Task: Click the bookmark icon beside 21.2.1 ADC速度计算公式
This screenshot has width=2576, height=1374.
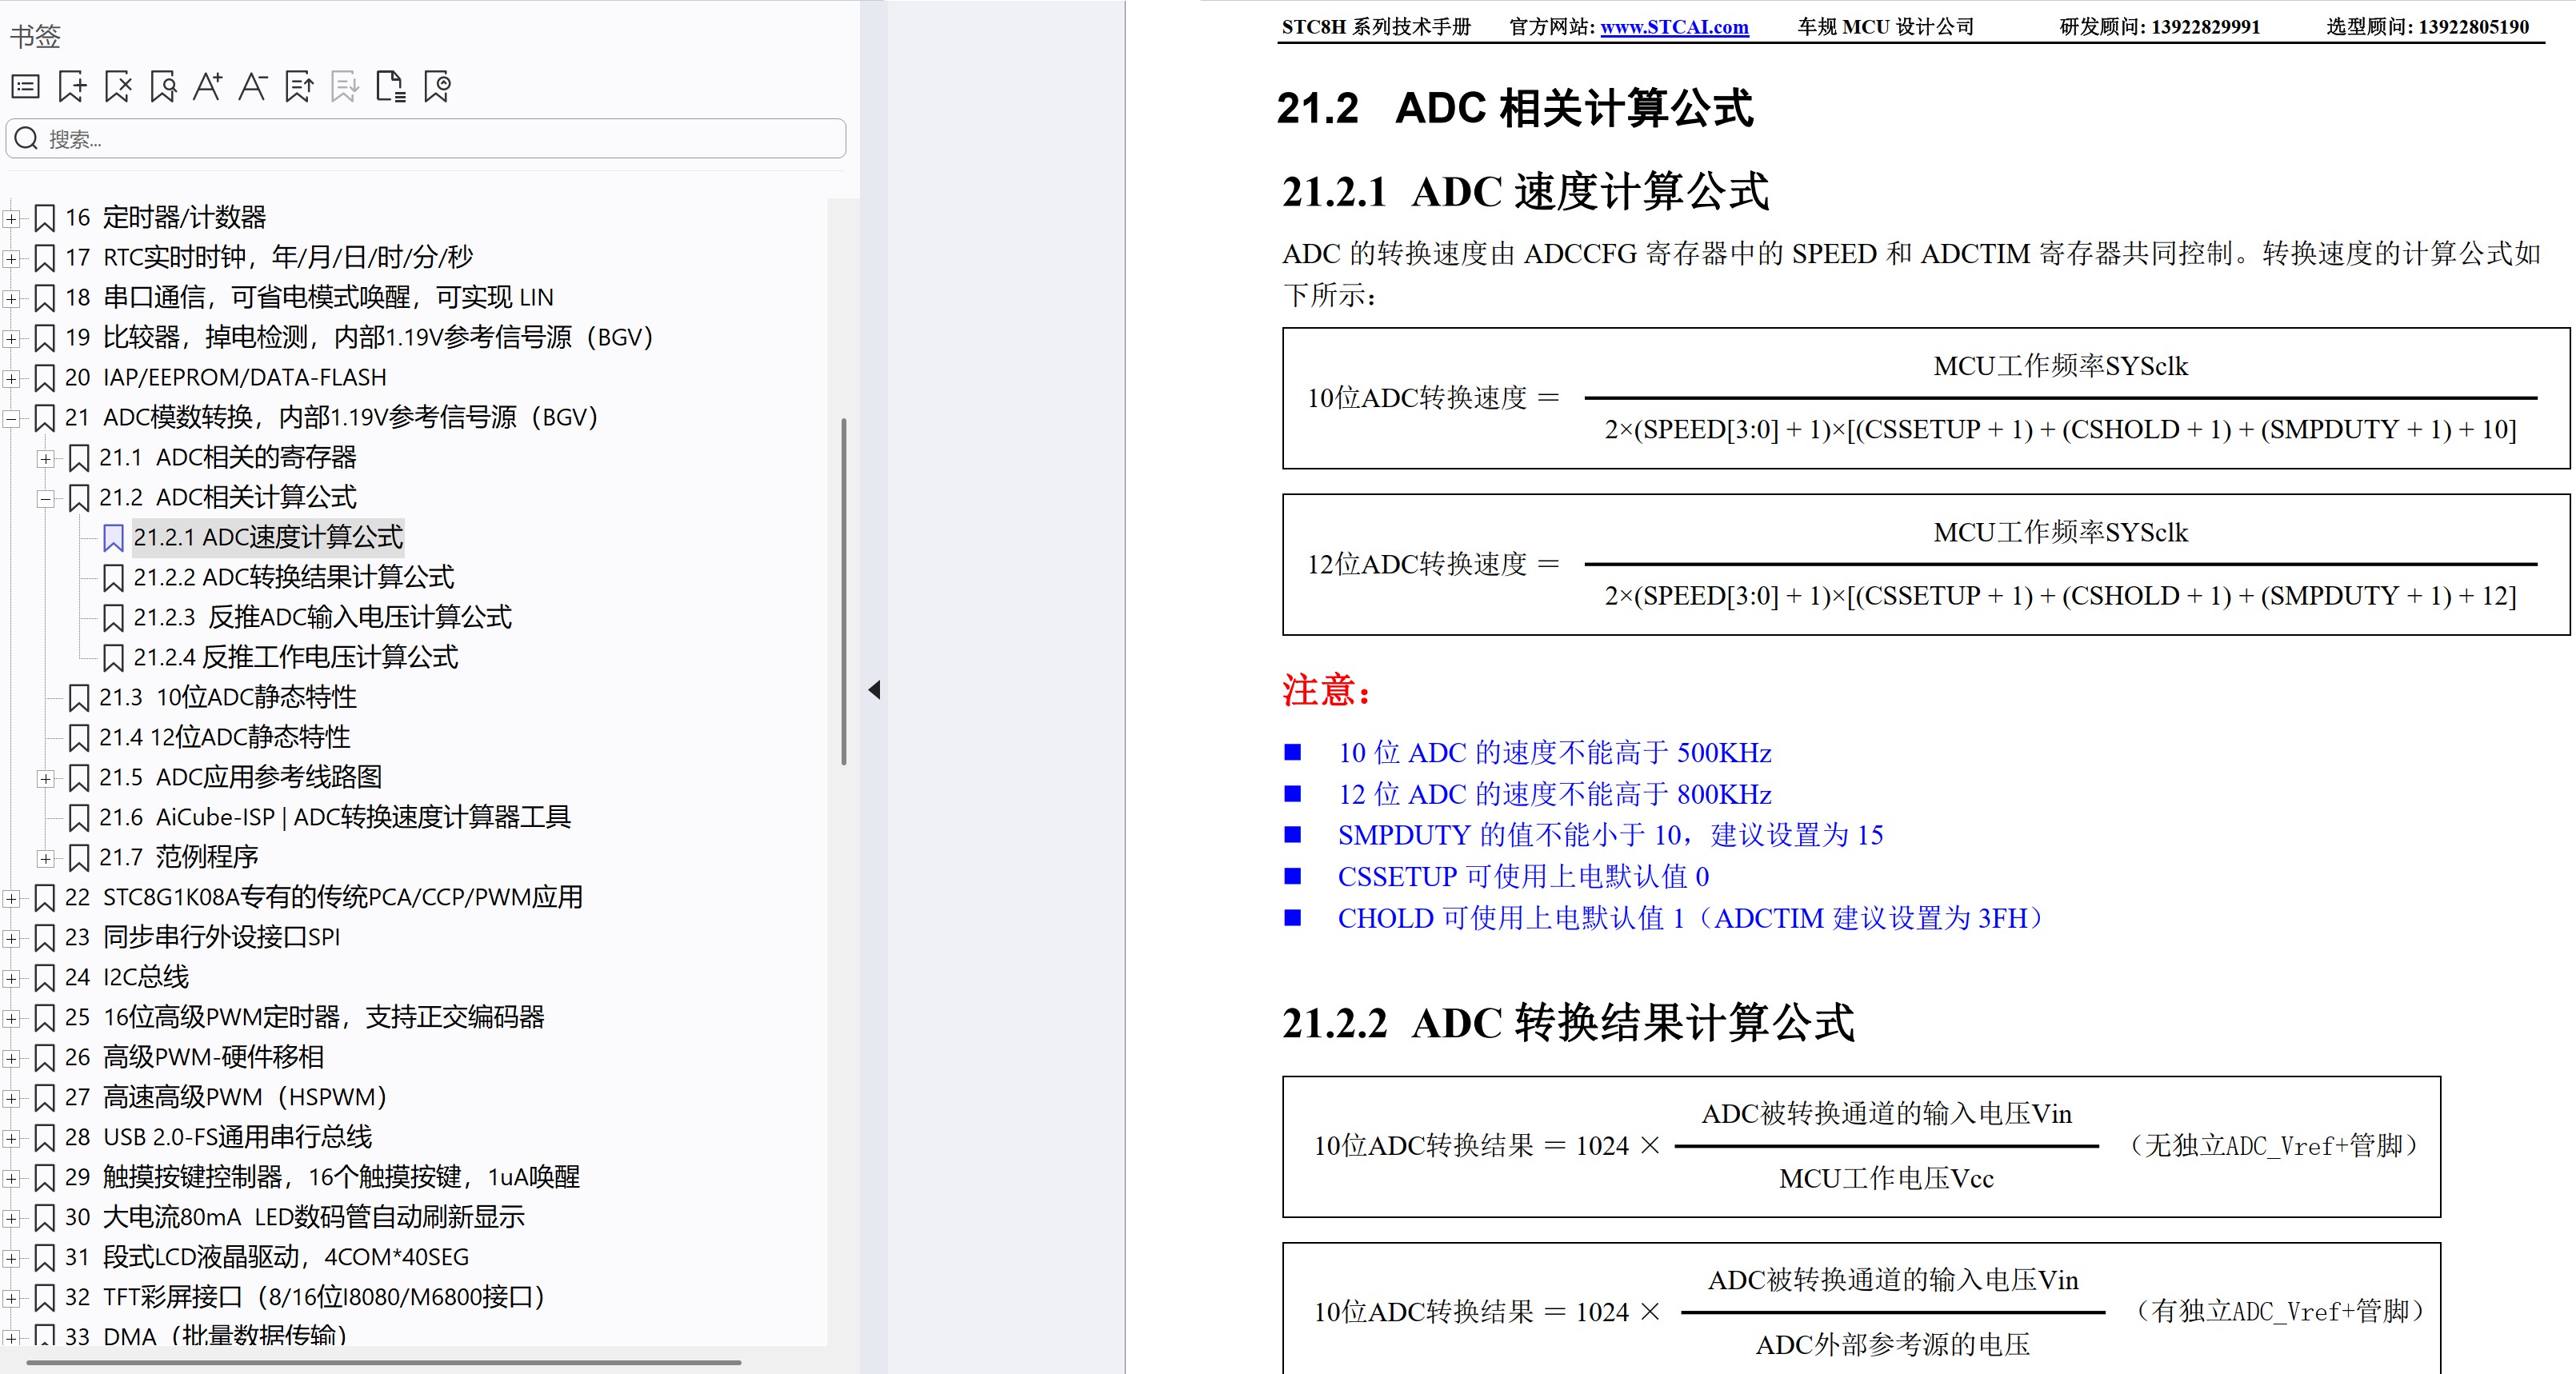Action: coord(113,538)
